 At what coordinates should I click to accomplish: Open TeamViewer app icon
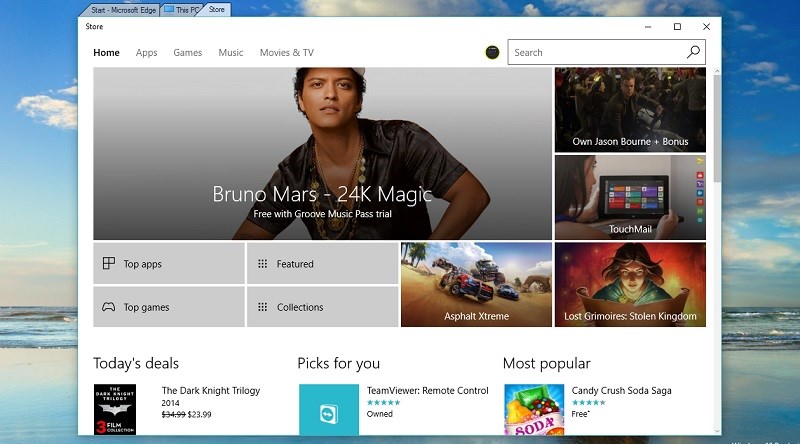(329, 410)
